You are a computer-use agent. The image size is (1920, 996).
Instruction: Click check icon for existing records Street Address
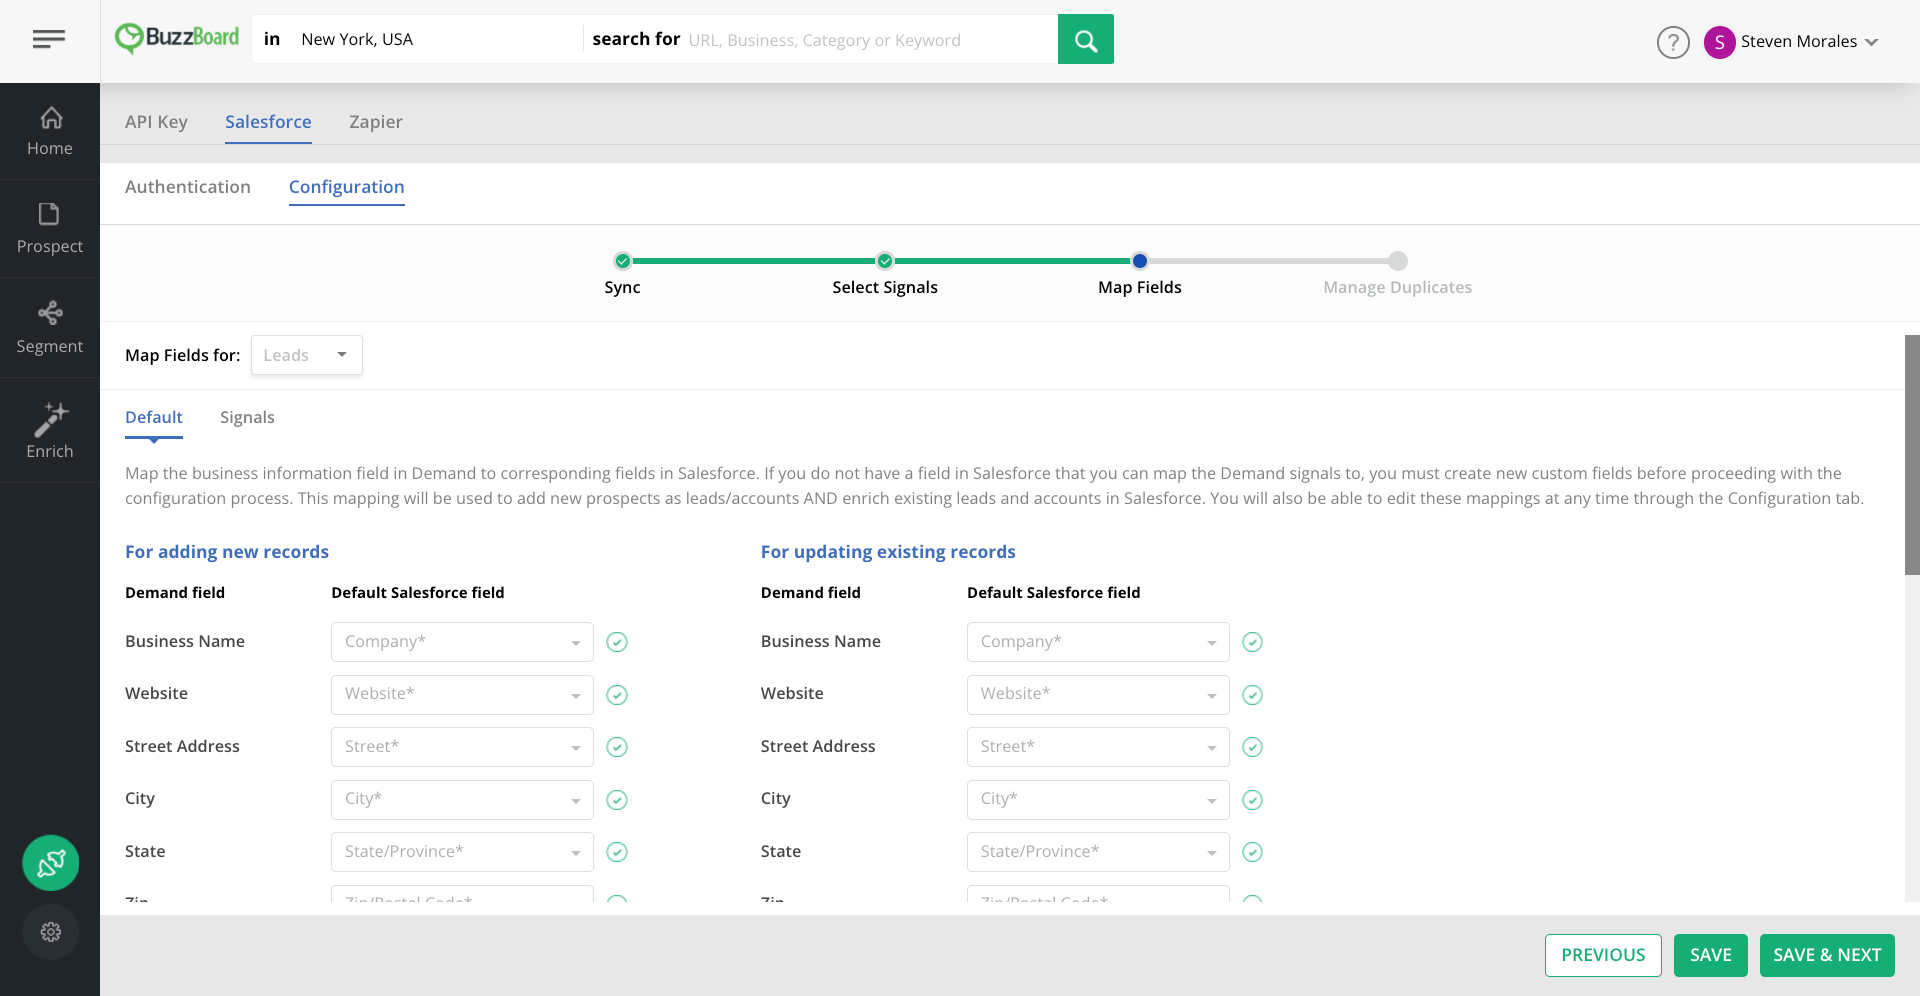point(1252,747)
